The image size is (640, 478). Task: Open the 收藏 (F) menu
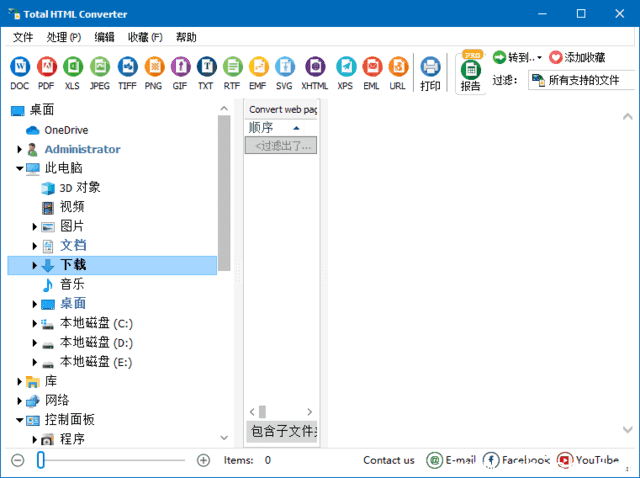click(145, 37)
